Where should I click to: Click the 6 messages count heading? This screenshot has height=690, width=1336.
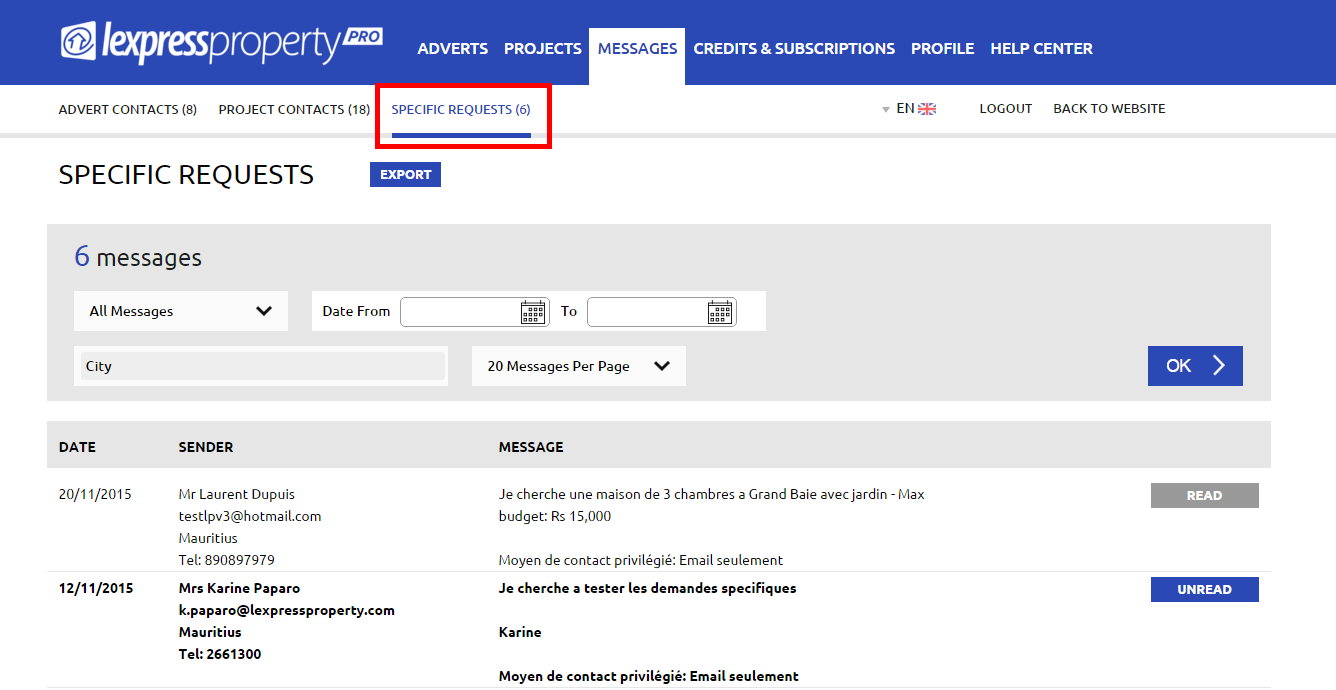pos(138,257)
